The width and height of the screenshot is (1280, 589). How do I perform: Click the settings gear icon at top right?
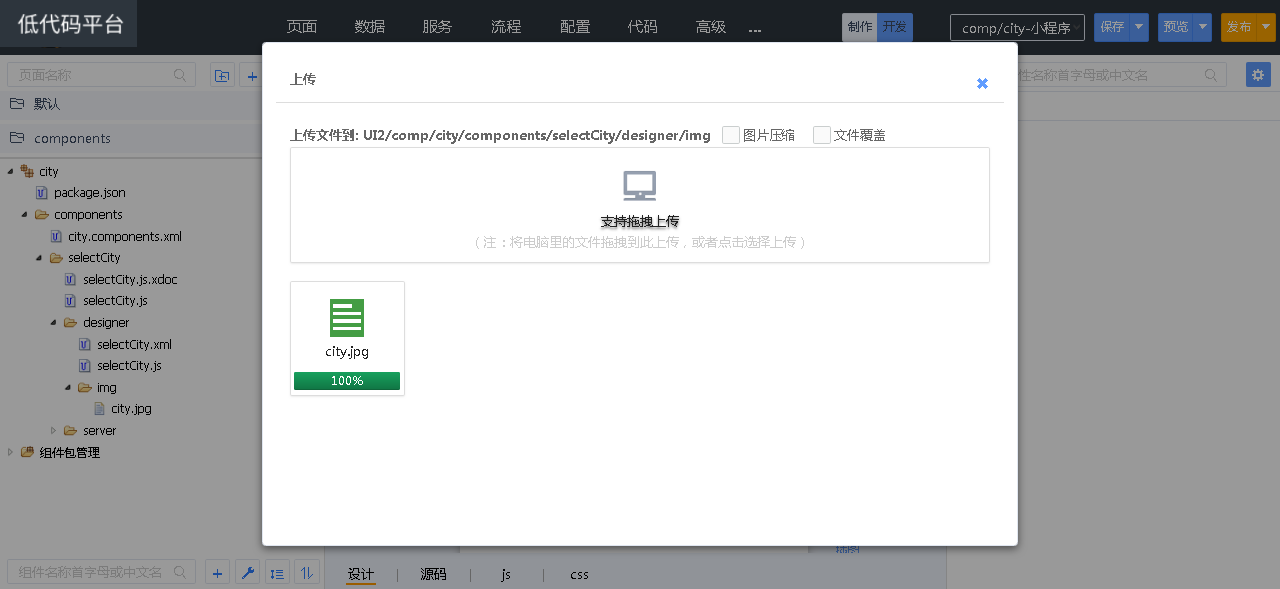point(1258,75)
